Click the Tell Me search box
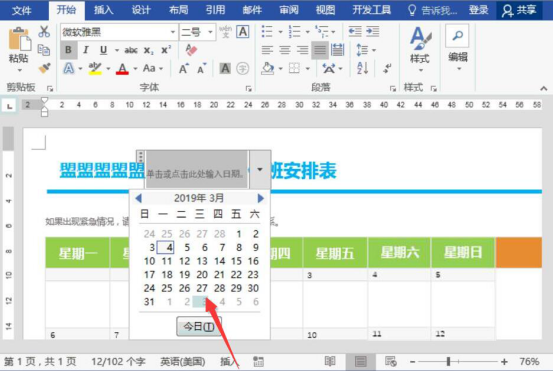554x372 pixels. pos(433,10)
